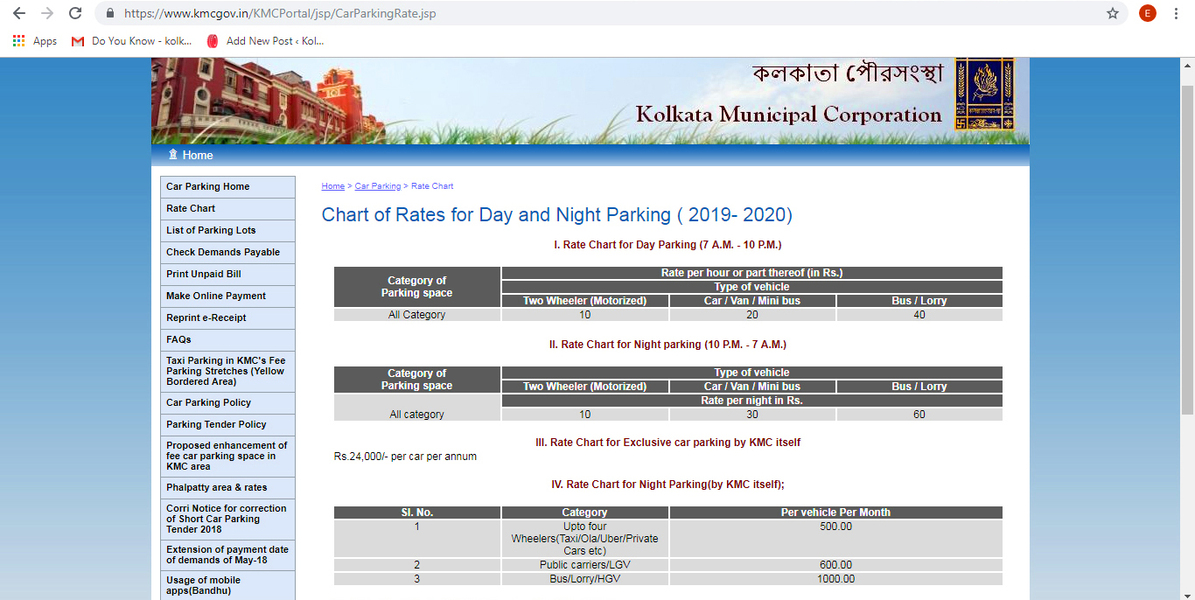Click the browser forward arrow
This screenshot has width=1195, height=600.
click(46, 14)
